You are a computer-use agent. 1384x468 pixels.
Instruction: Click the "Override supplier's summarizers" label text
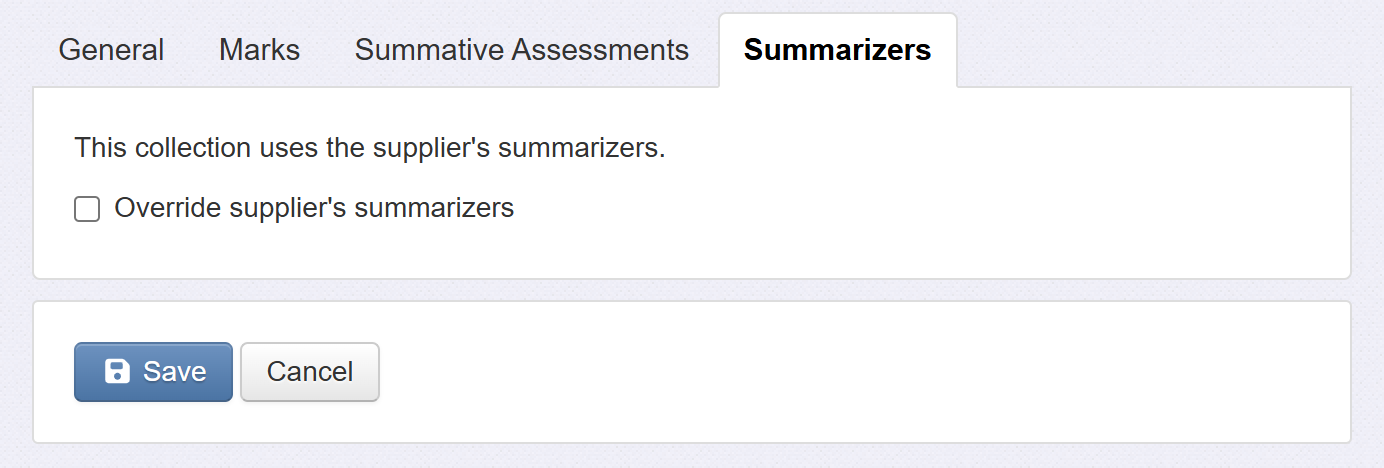click(314, 208)
